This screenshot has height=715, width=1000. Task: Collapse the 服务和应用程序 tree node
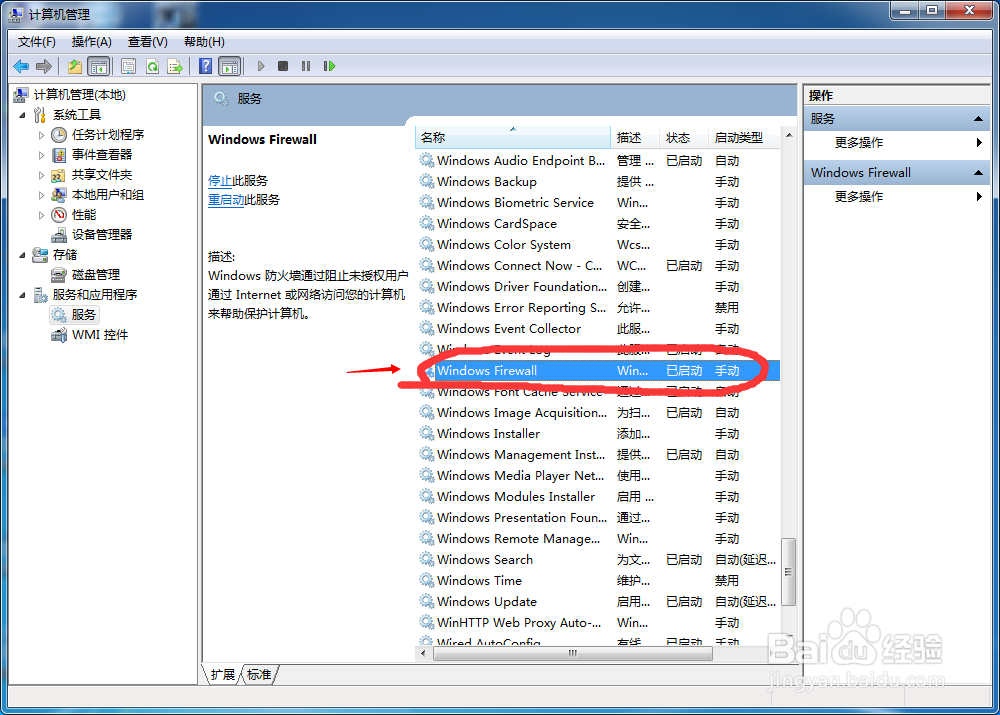point(23,295)
